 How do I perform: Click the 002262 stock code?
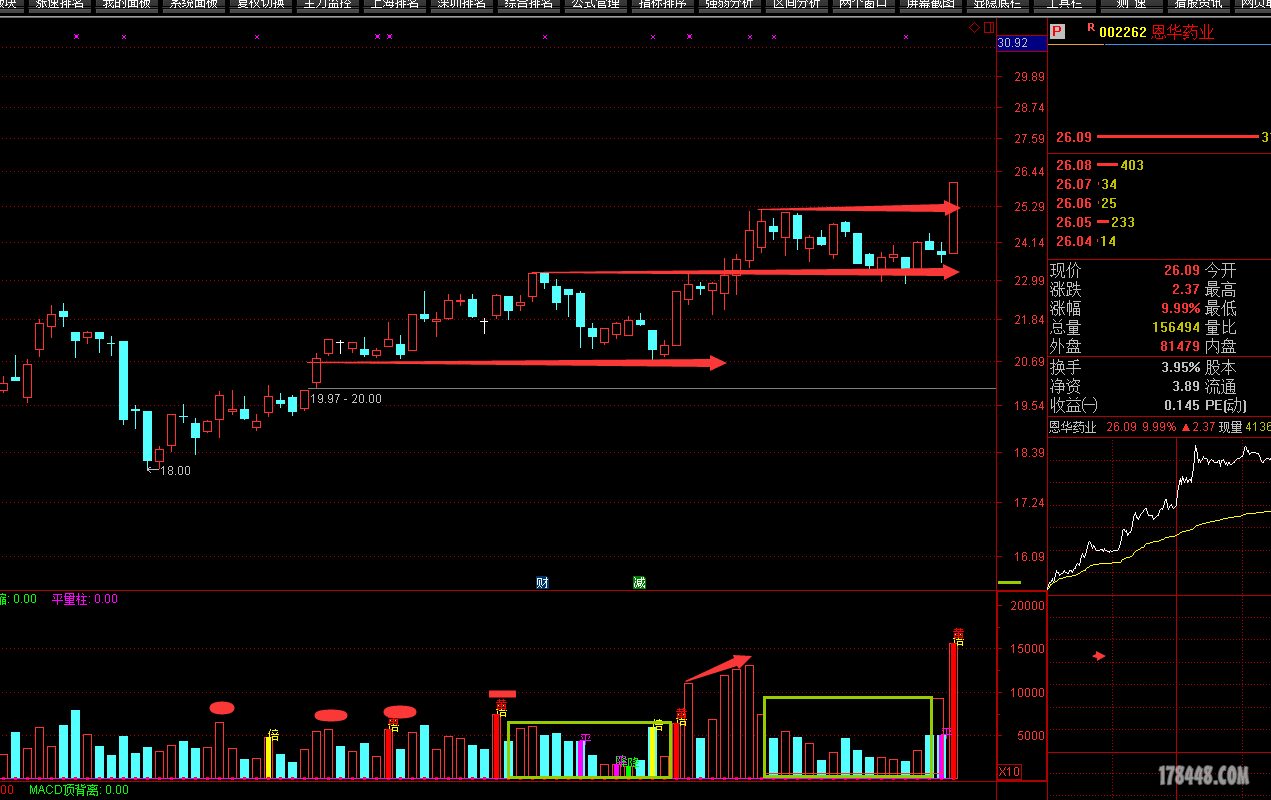tap(1122, 32)
